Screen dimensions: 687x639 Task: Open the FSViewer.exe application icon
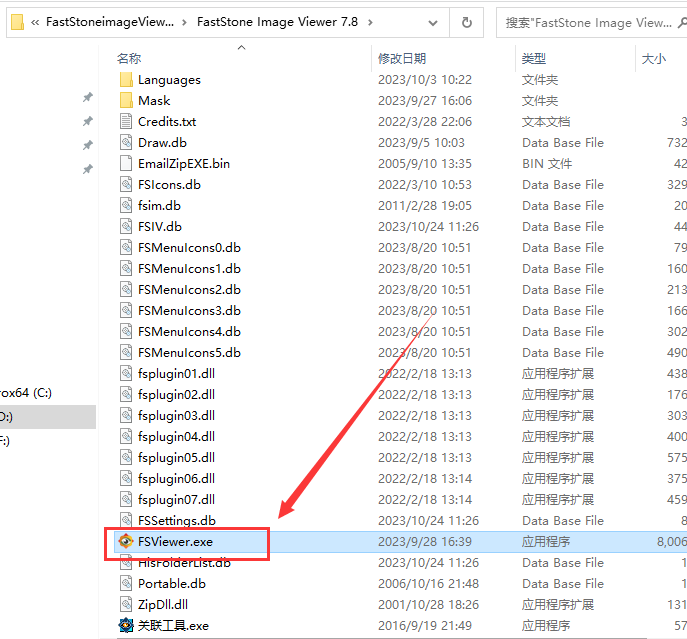126,541
